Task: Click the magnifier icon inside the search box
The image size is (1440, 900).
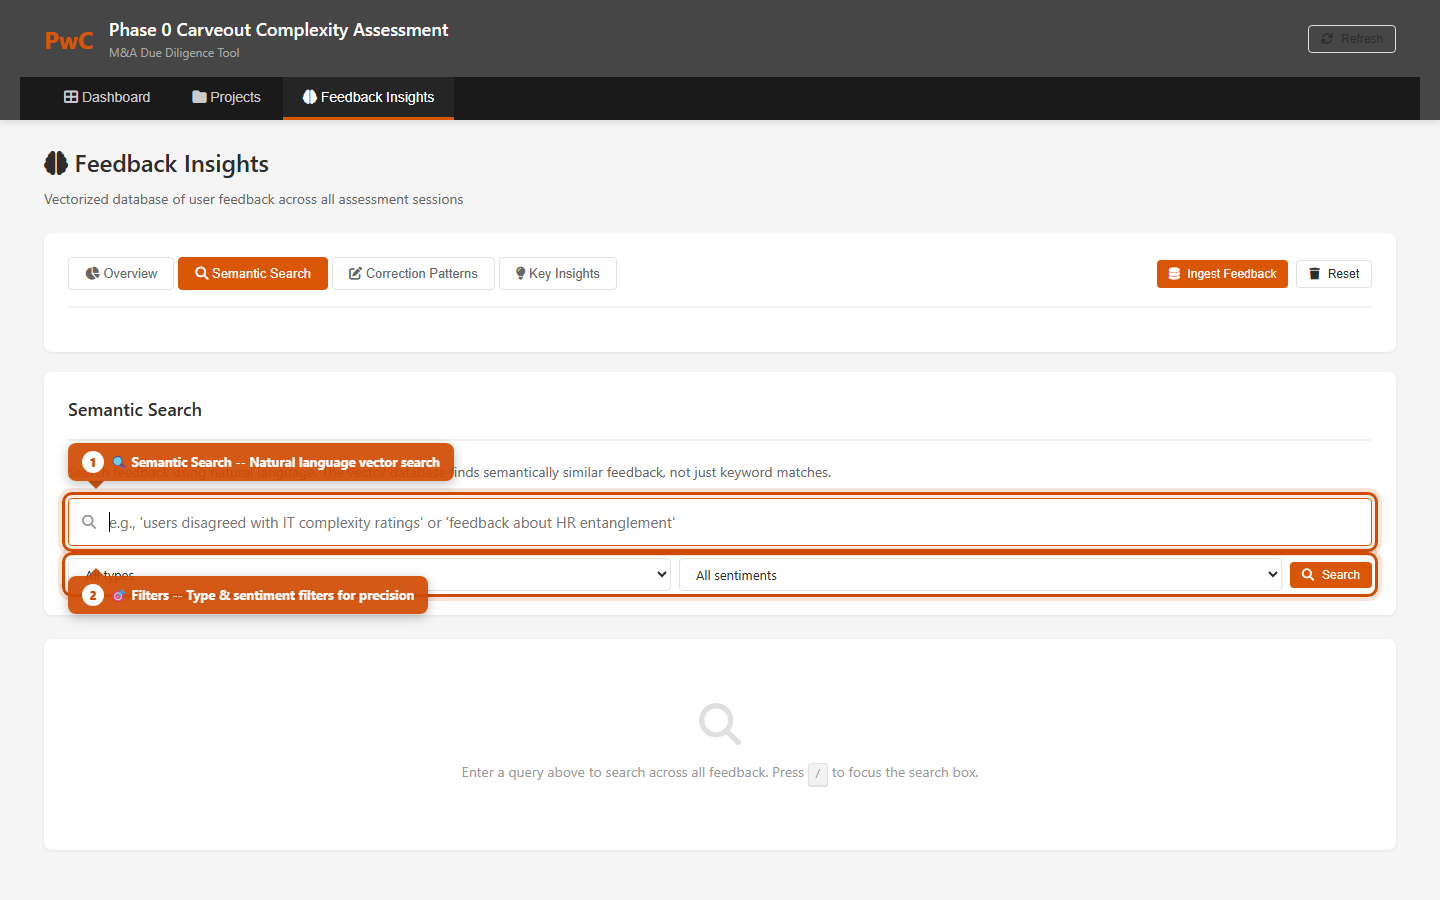Action: [x=89, y=521]
